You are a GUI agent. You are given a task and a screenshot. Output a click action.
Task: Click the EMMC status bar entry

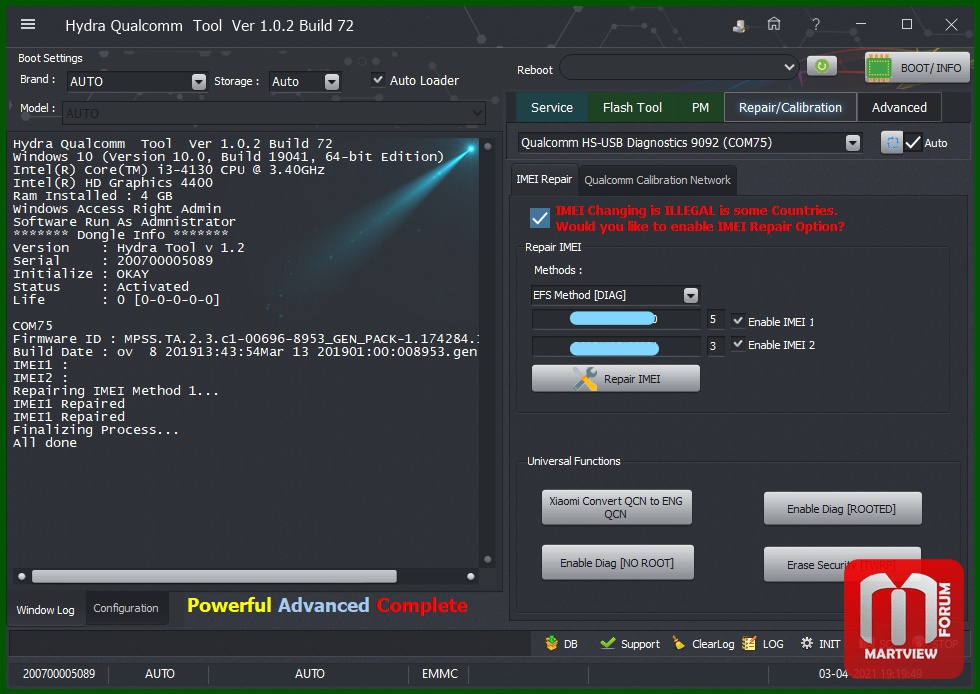pyautogui.click(x=440, y=673)
